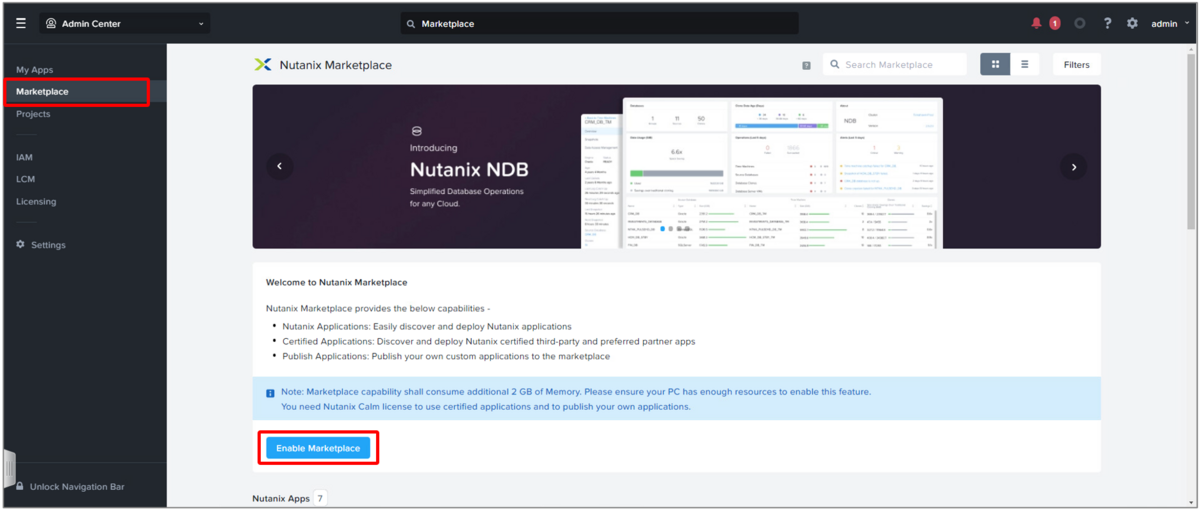This screenshot has width=1200, height=511.
Task: Open the Filters button
Action: [x=1077, y=64]
